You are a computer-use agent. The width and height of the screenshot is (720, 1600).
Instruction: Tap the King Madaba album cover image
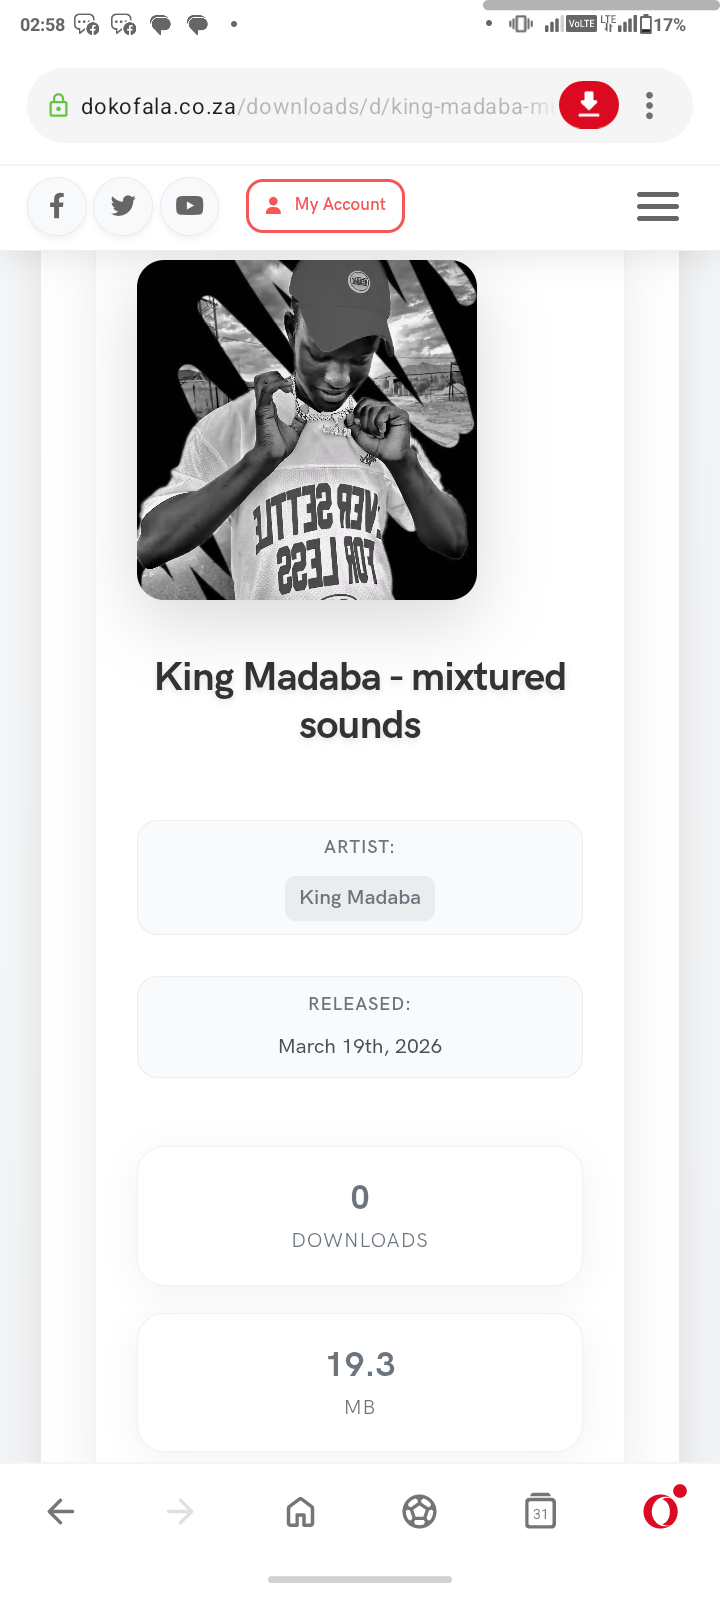tap(306, 429)
